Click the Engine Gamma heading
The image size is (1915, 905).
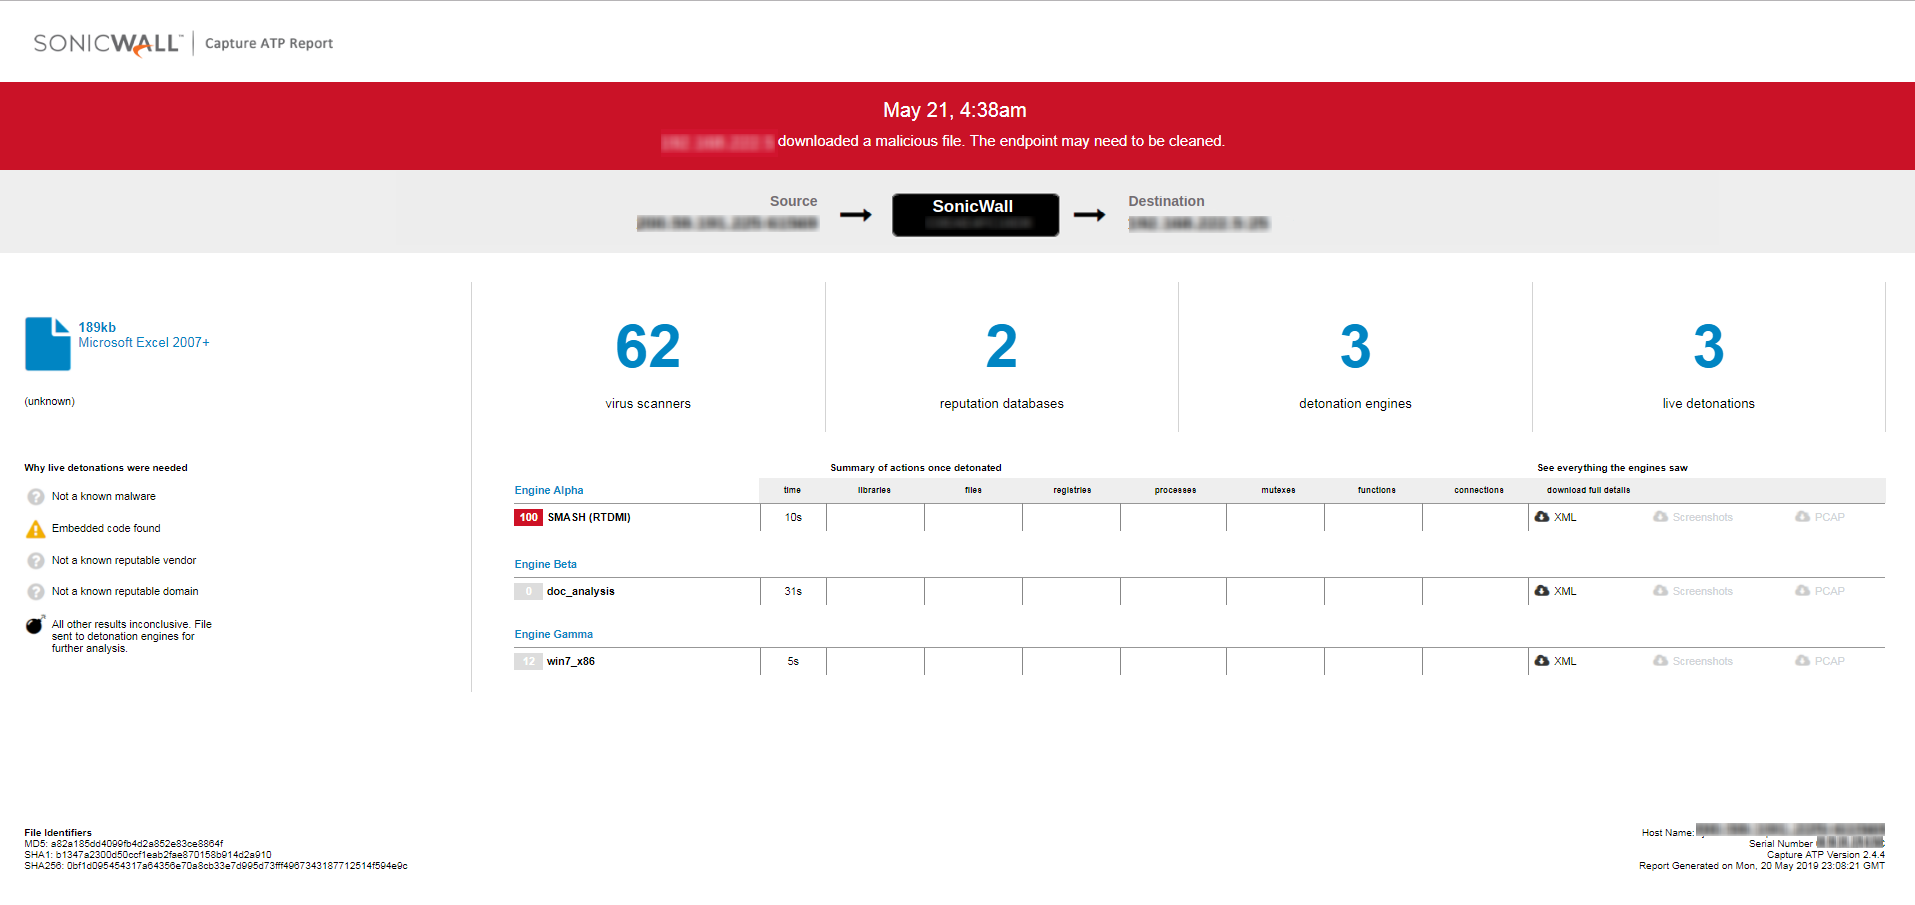click(x=554, y=634)
